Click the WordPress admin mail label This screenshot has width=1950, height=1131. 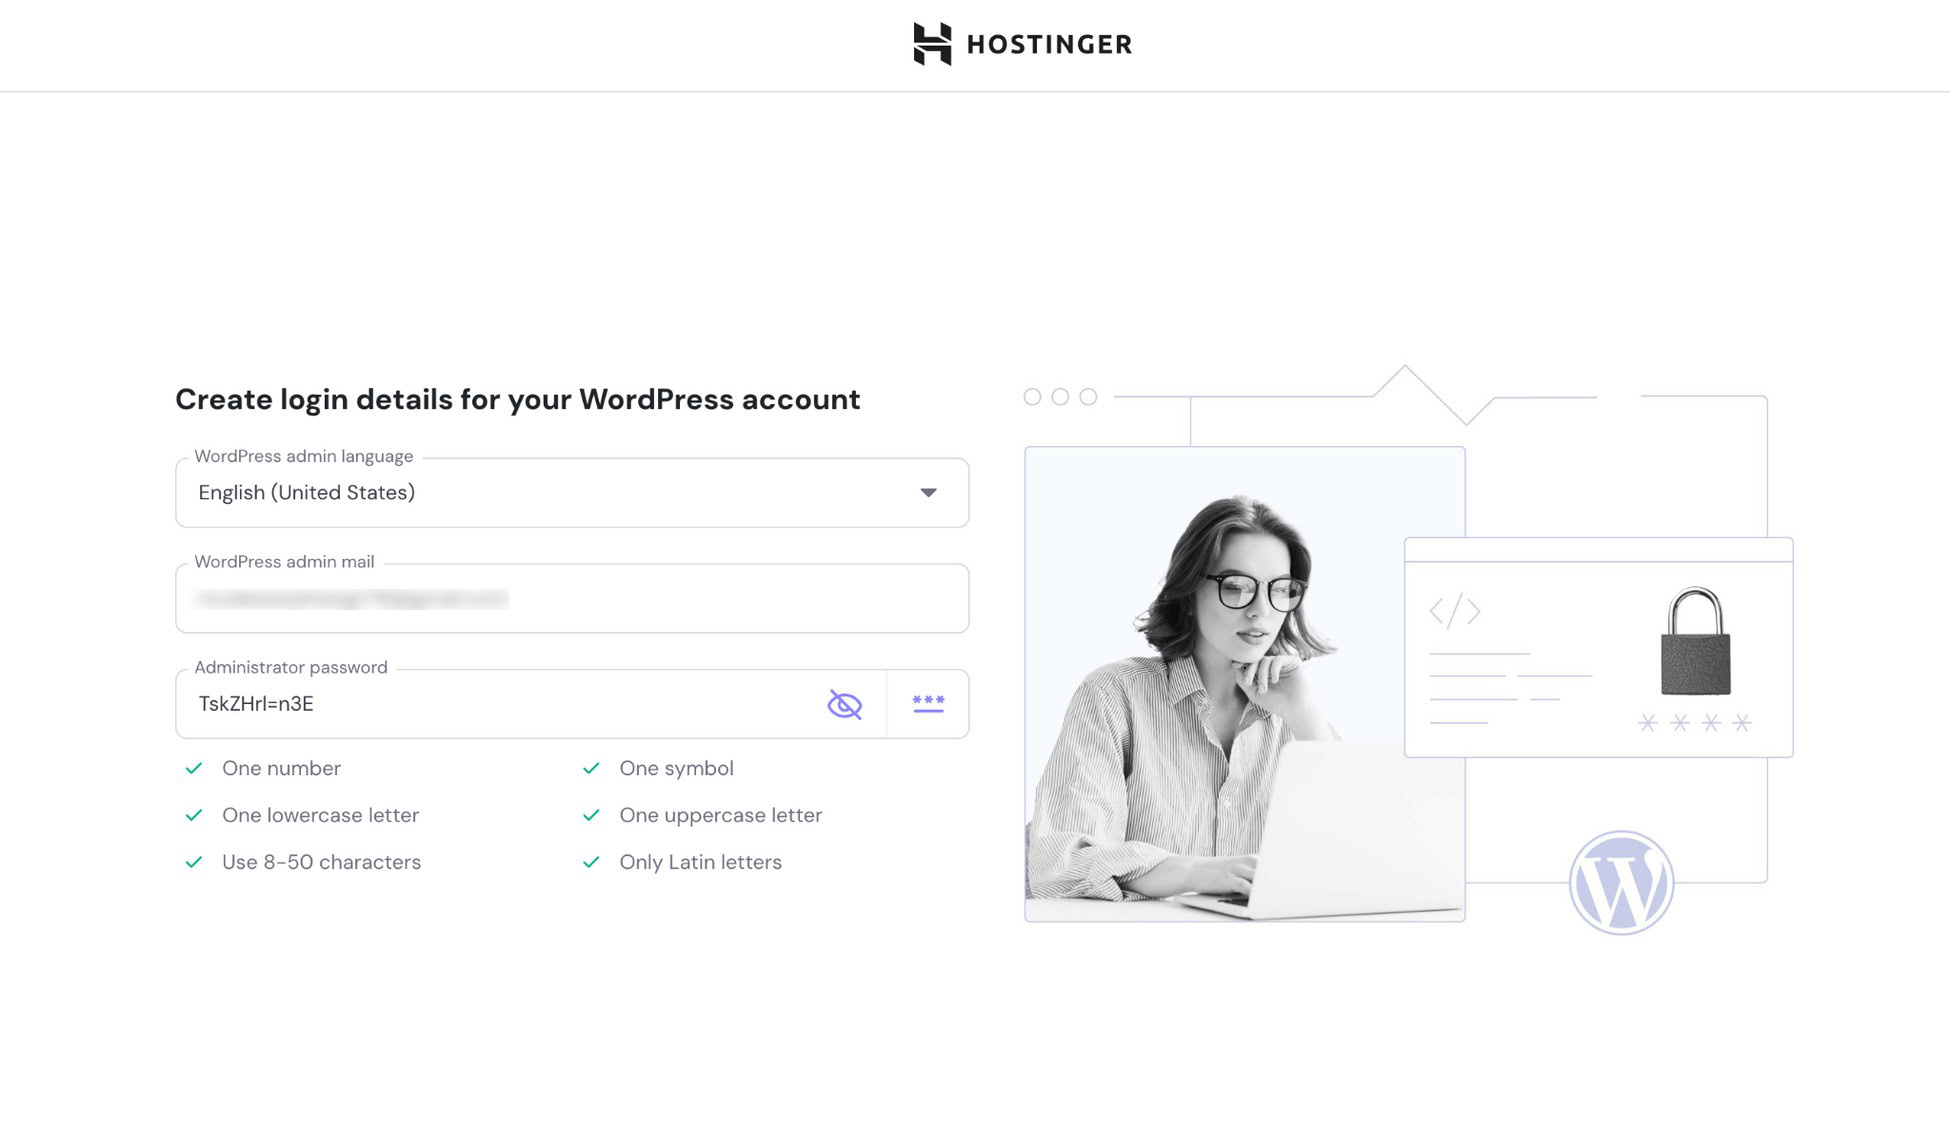[283, 561]
